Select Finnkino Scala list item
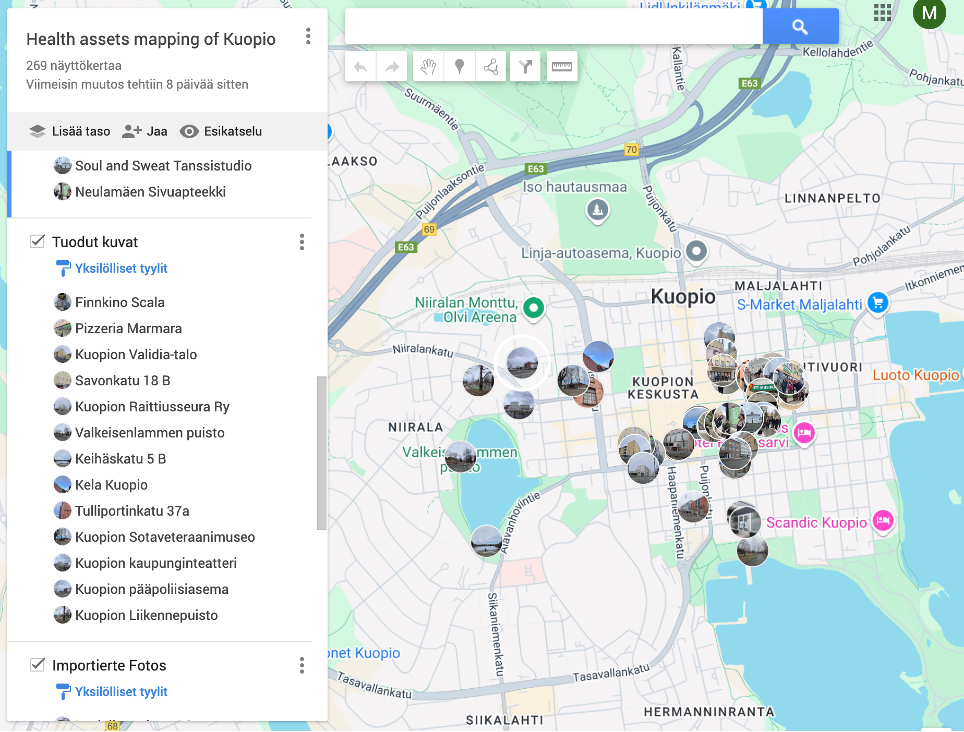 [x=119, y=302]
